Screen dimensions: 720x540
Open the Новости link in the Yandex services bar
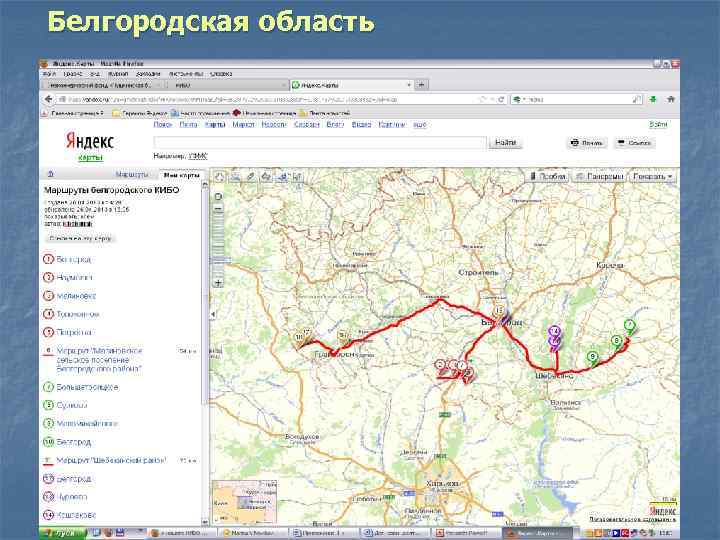[274, 124]
